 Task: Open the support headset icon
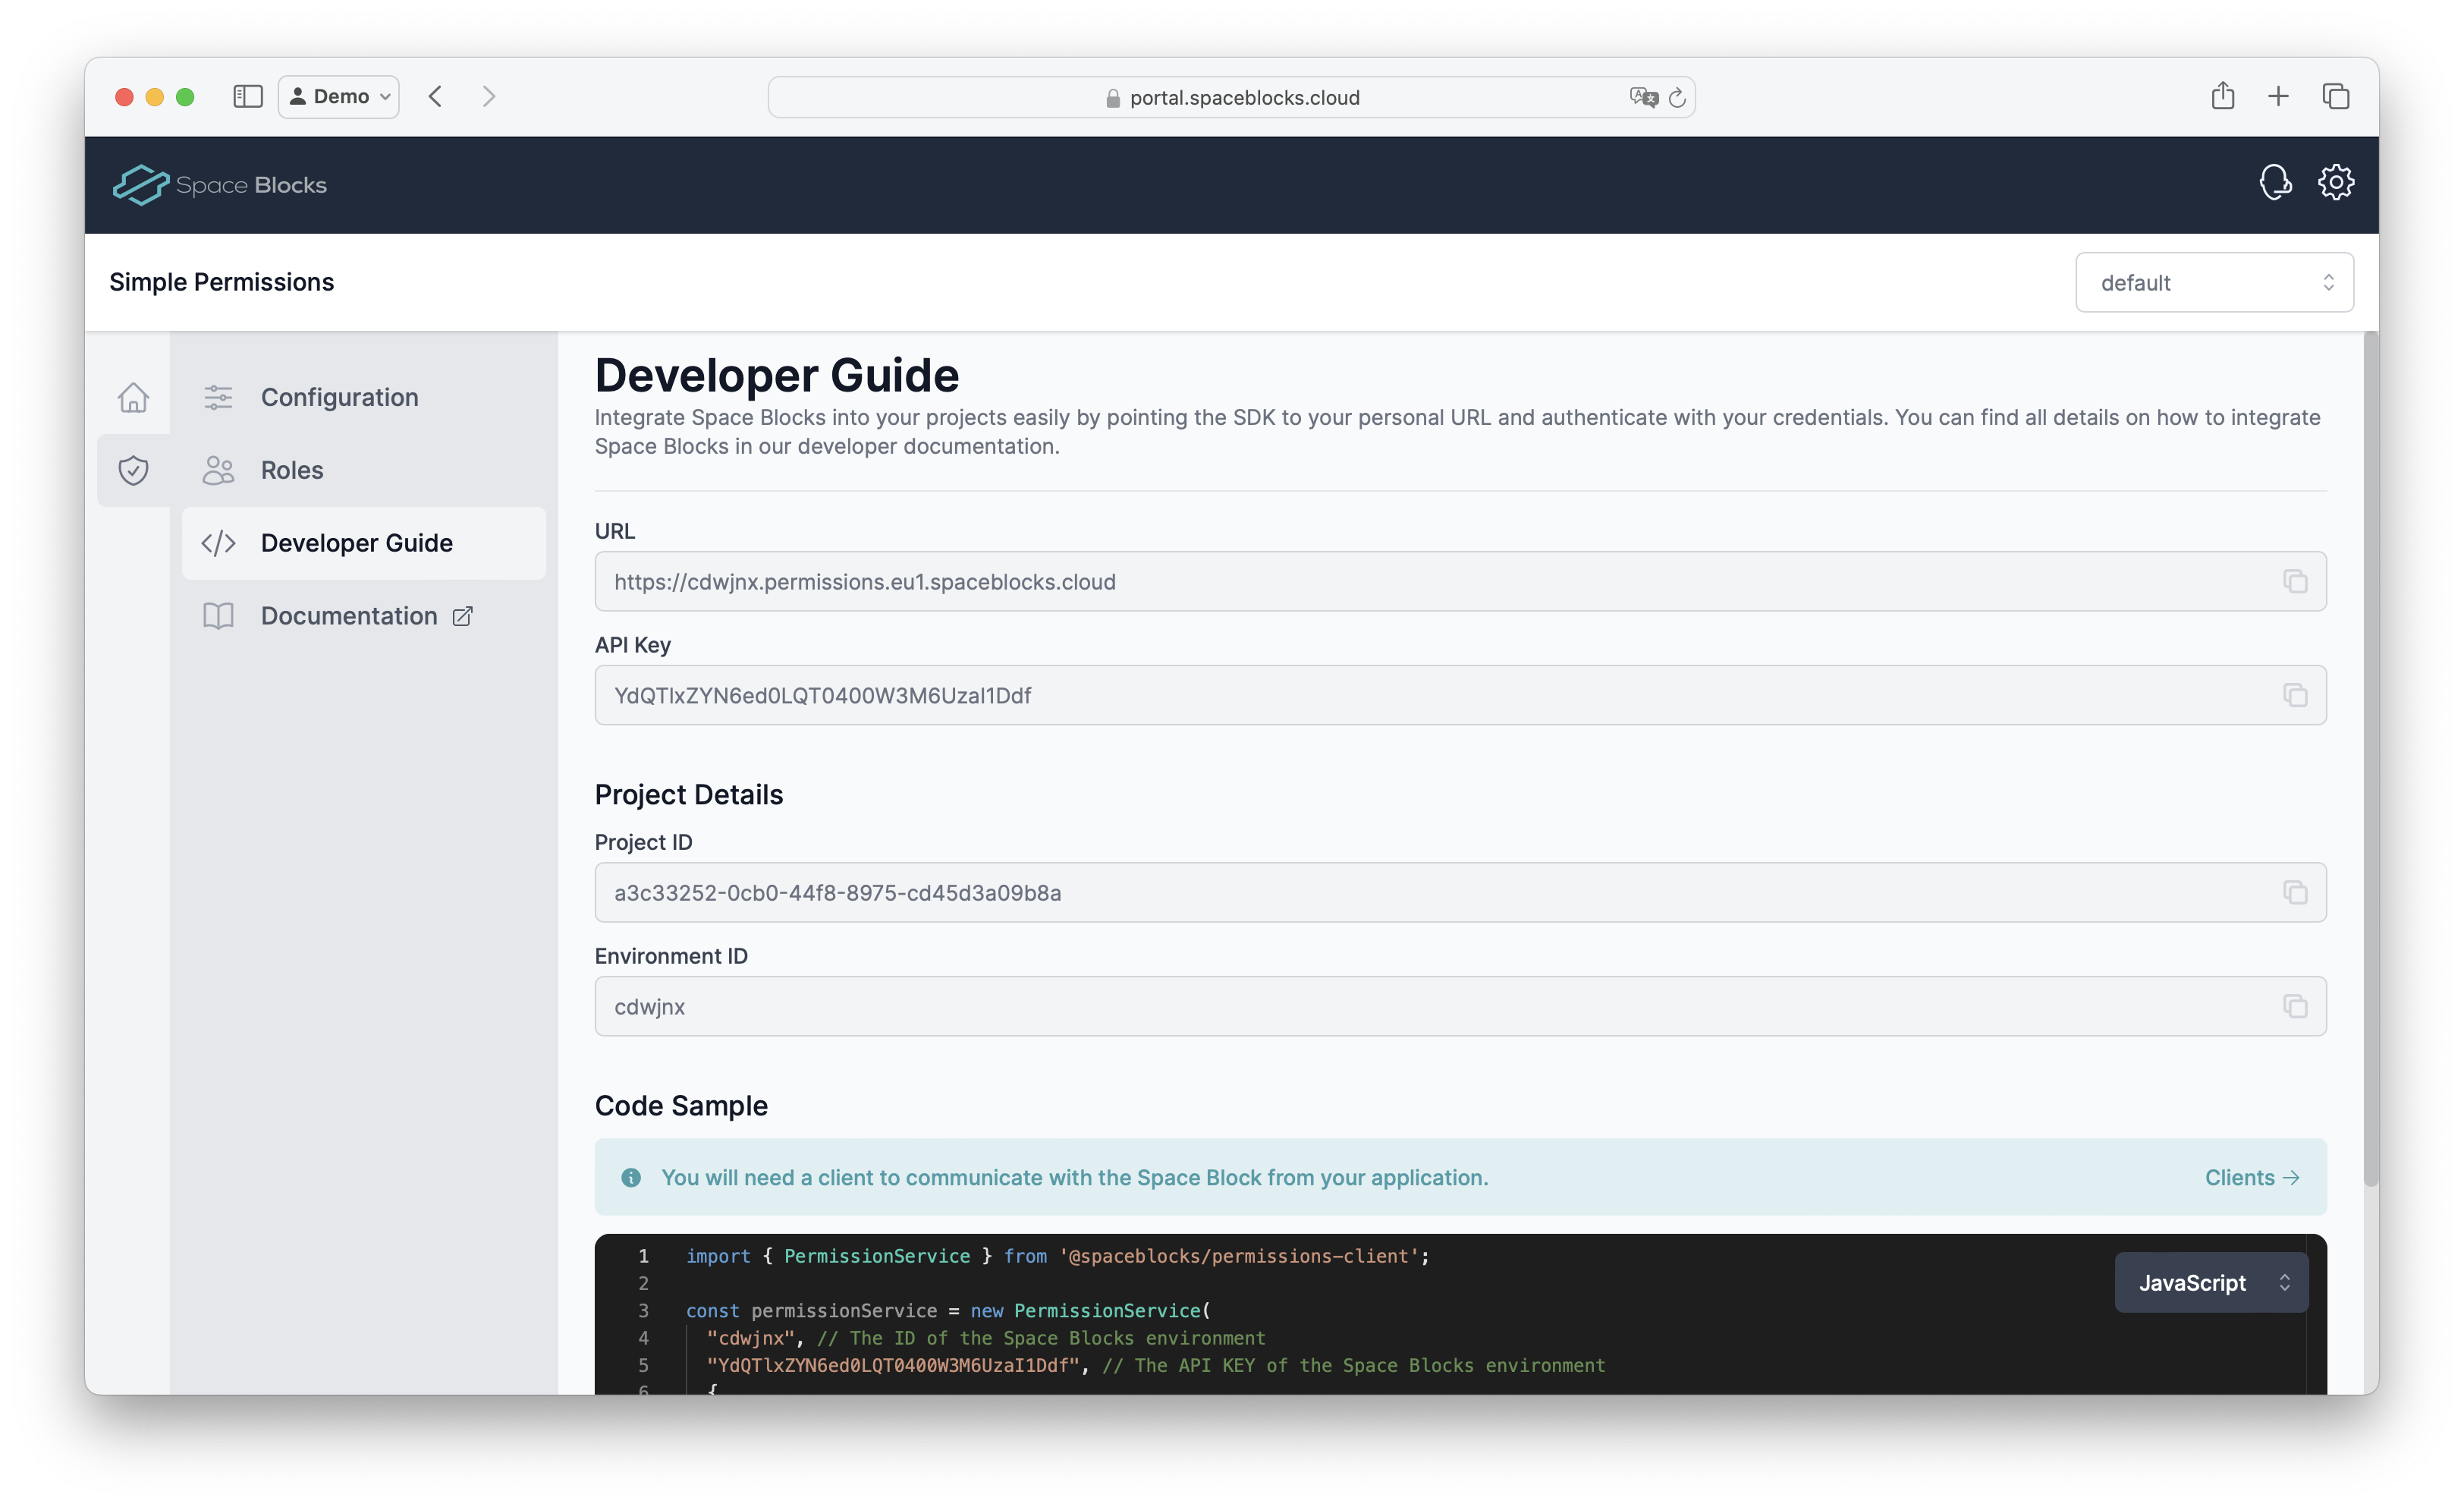pyautogui.click(x=2275, y=183)
